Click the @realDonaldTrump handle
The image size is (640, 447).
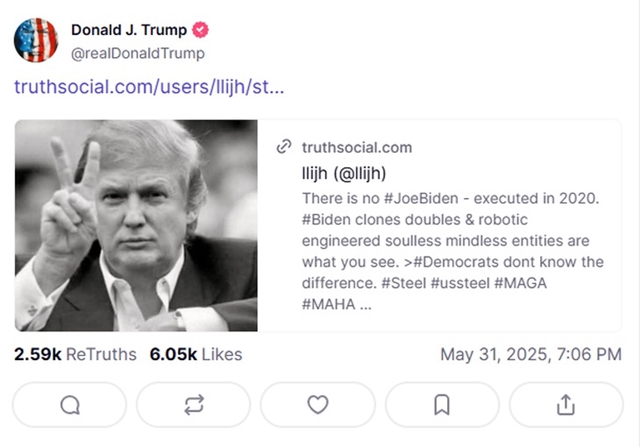pyautogui.click(x=137, y=54)
